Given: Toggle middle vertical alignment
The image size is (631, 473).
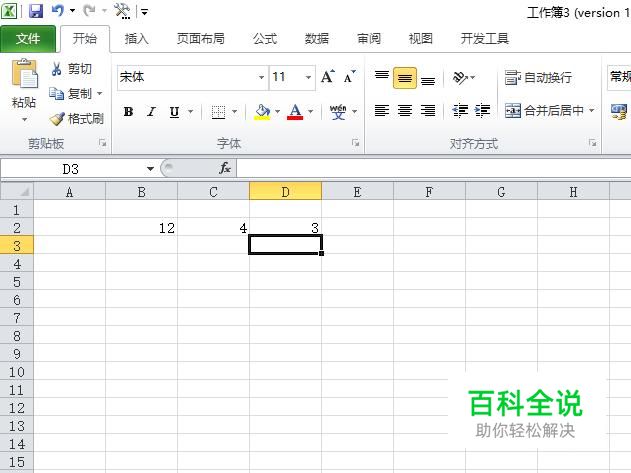Looking at the screenshot, I should (404, 77).
